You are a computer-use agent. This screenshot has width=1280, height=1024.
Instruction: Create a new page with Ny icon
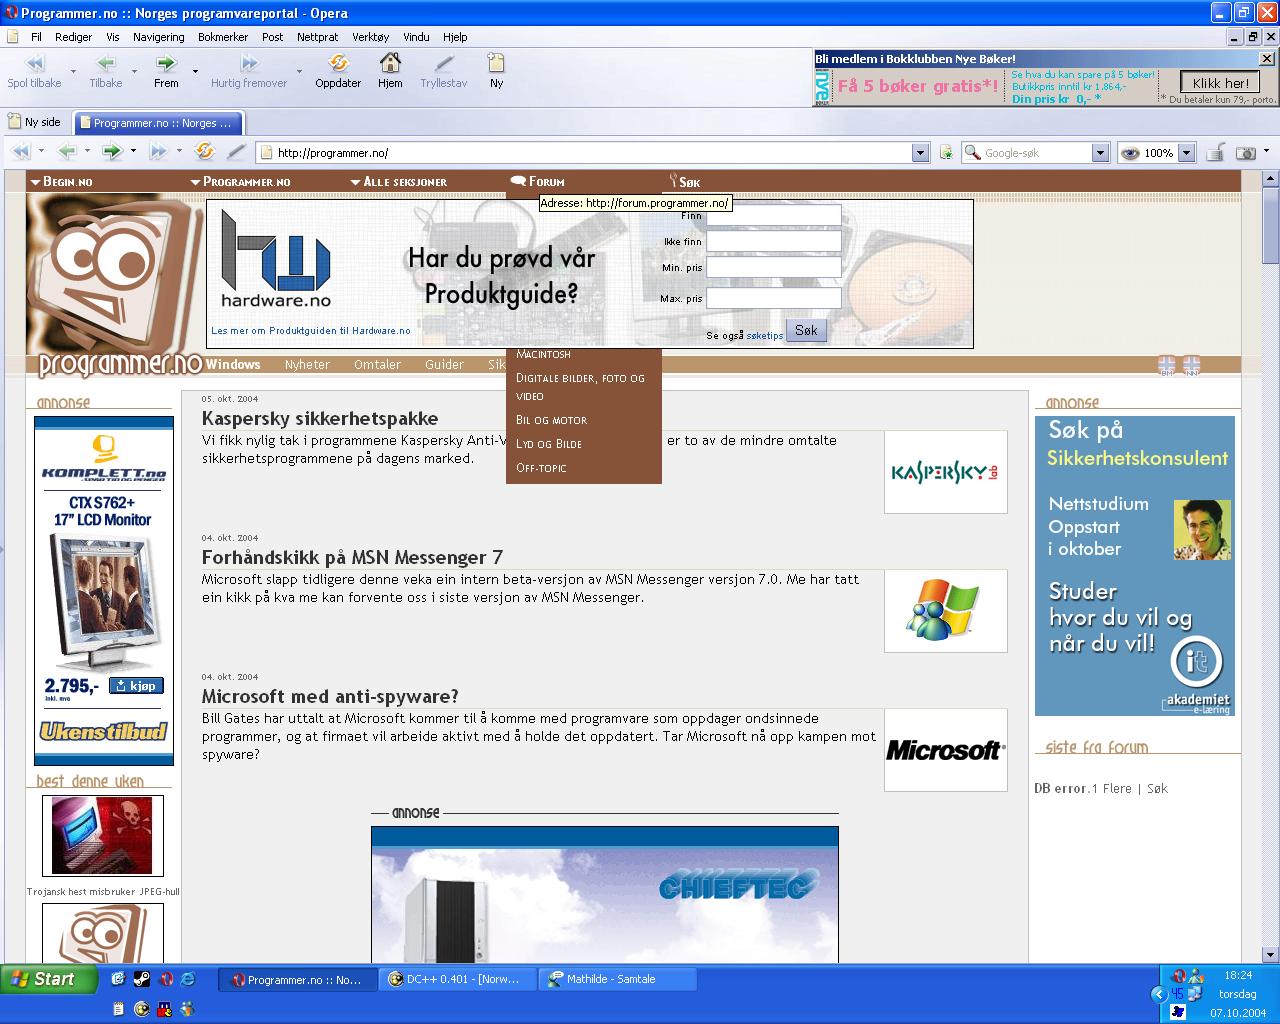[x=496, y=63]
